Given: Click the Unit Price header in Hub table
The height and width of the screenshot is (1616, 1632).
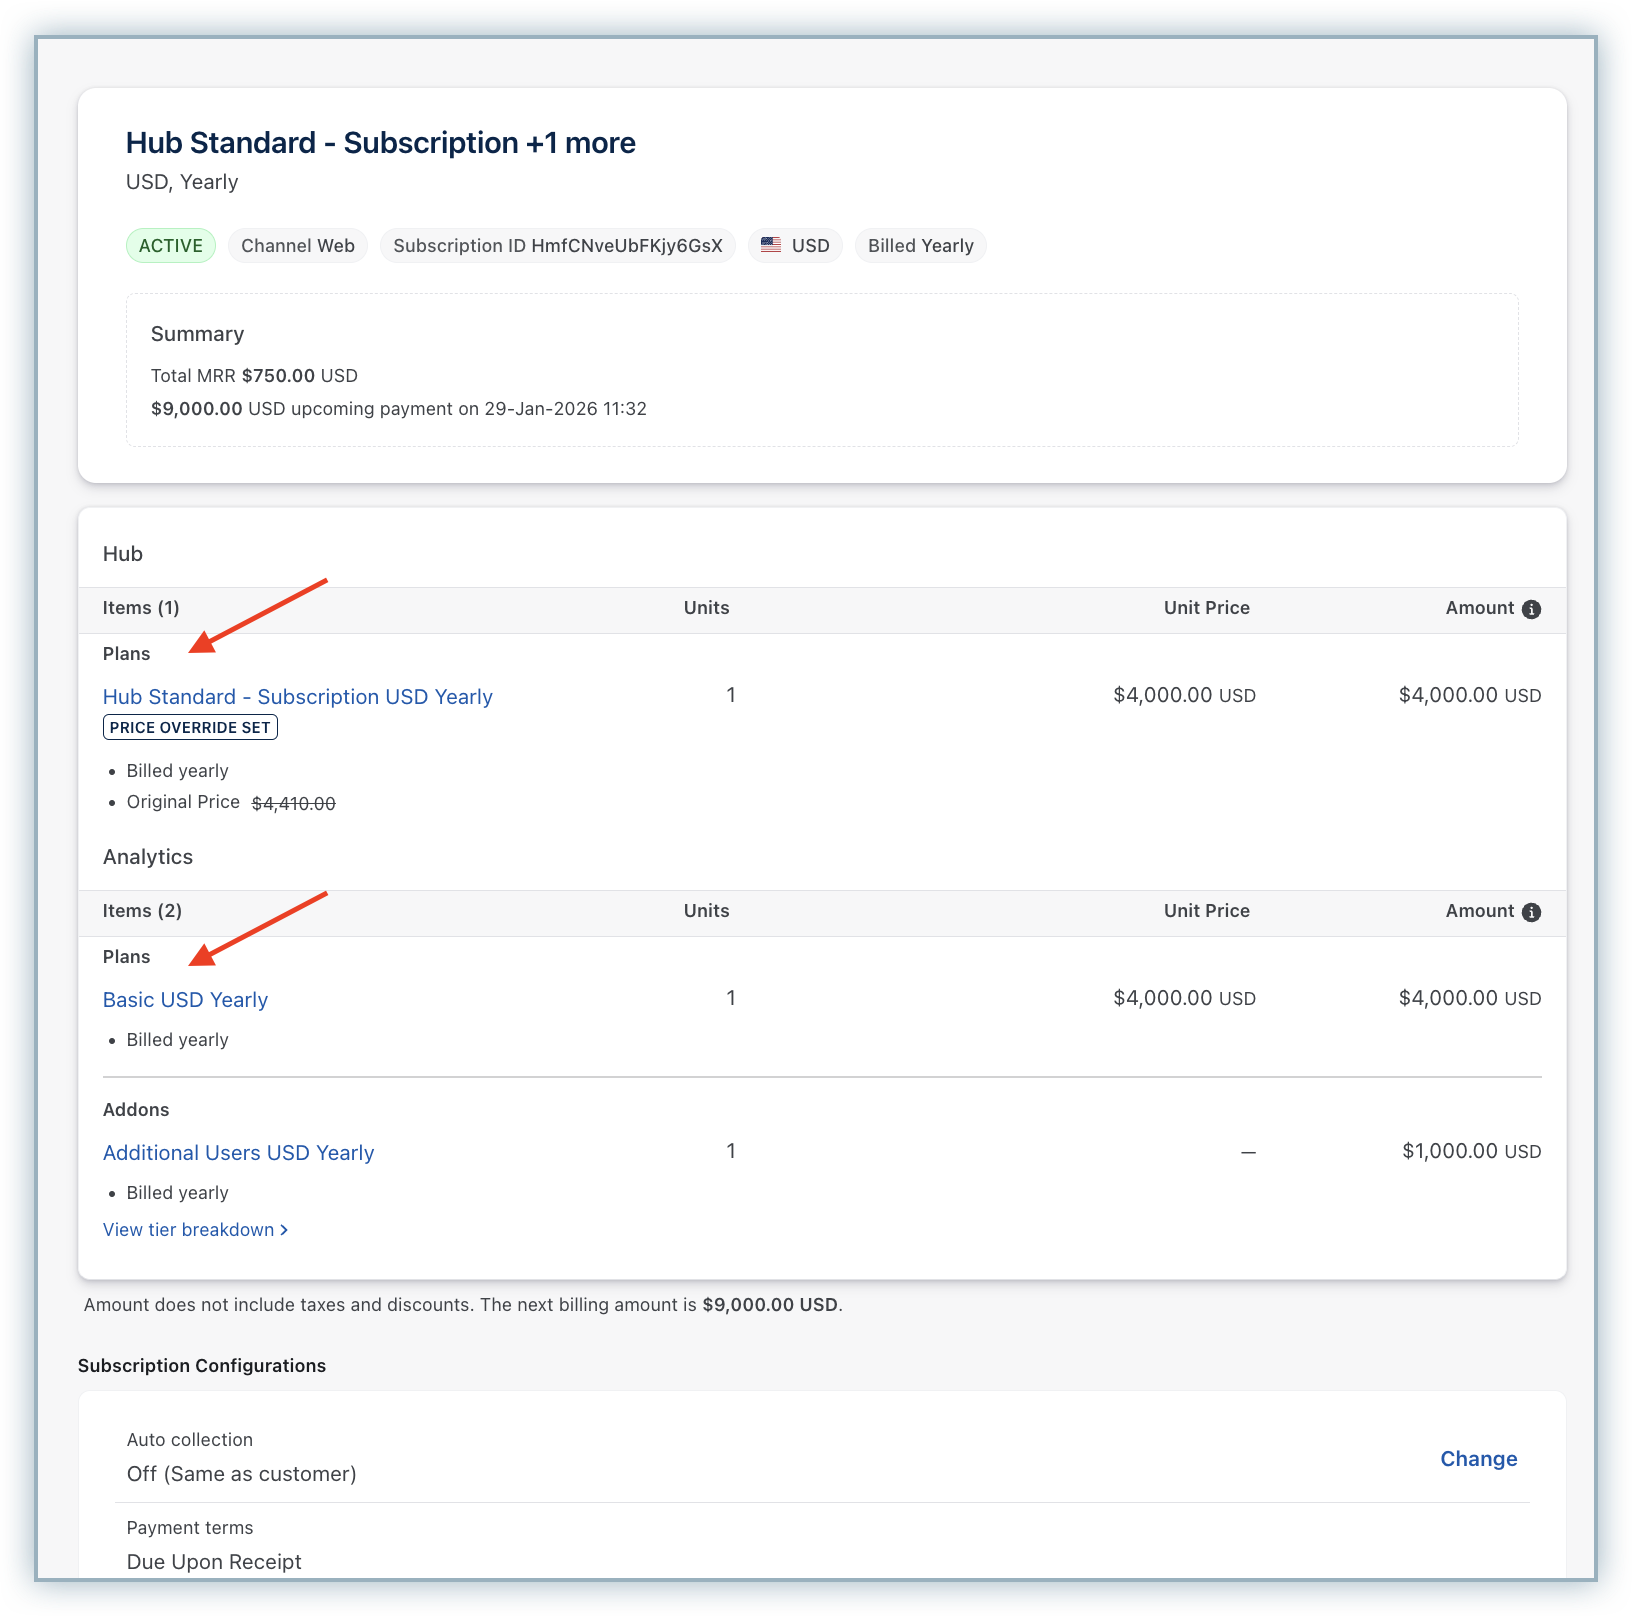Looking at the screenshot, I should tap(1206, 608).
